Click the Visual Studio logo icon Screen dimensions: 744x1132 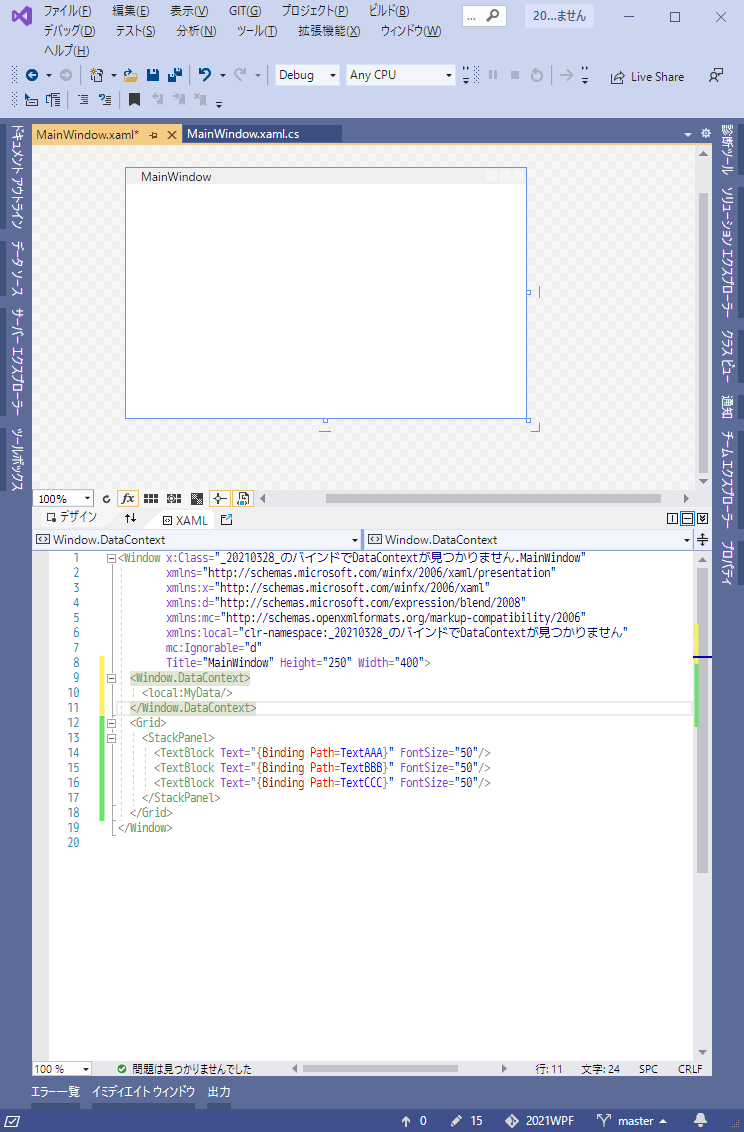point(22,16)
